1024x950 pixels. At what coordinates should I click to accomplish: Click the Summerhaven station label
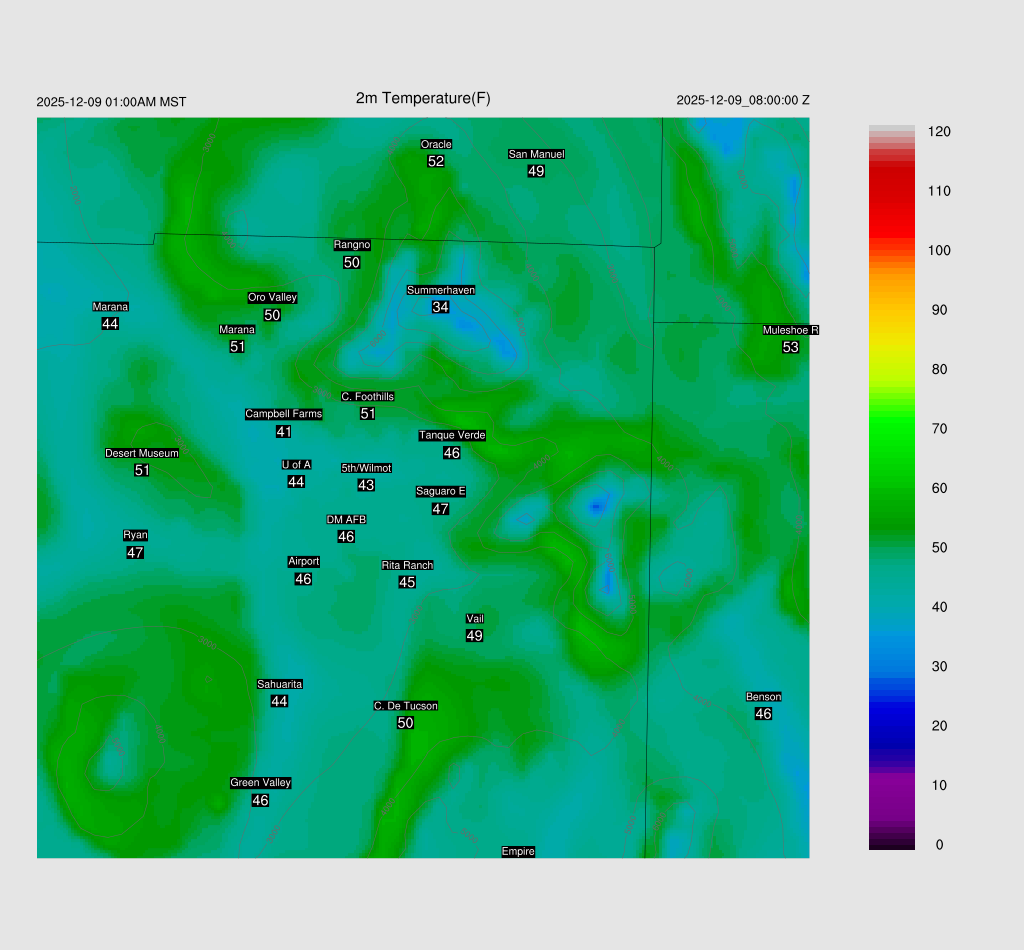click(440, 290)
